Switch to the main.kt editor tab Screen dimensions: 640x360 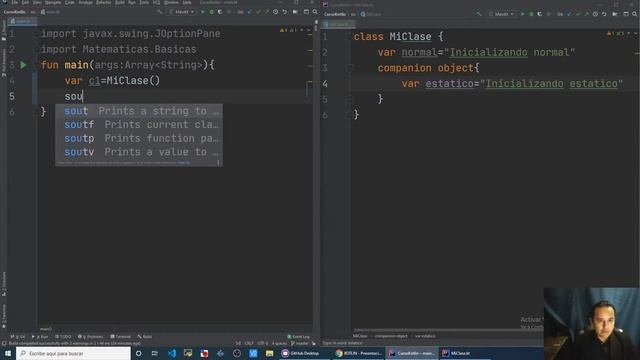click(x=22, y=21)
